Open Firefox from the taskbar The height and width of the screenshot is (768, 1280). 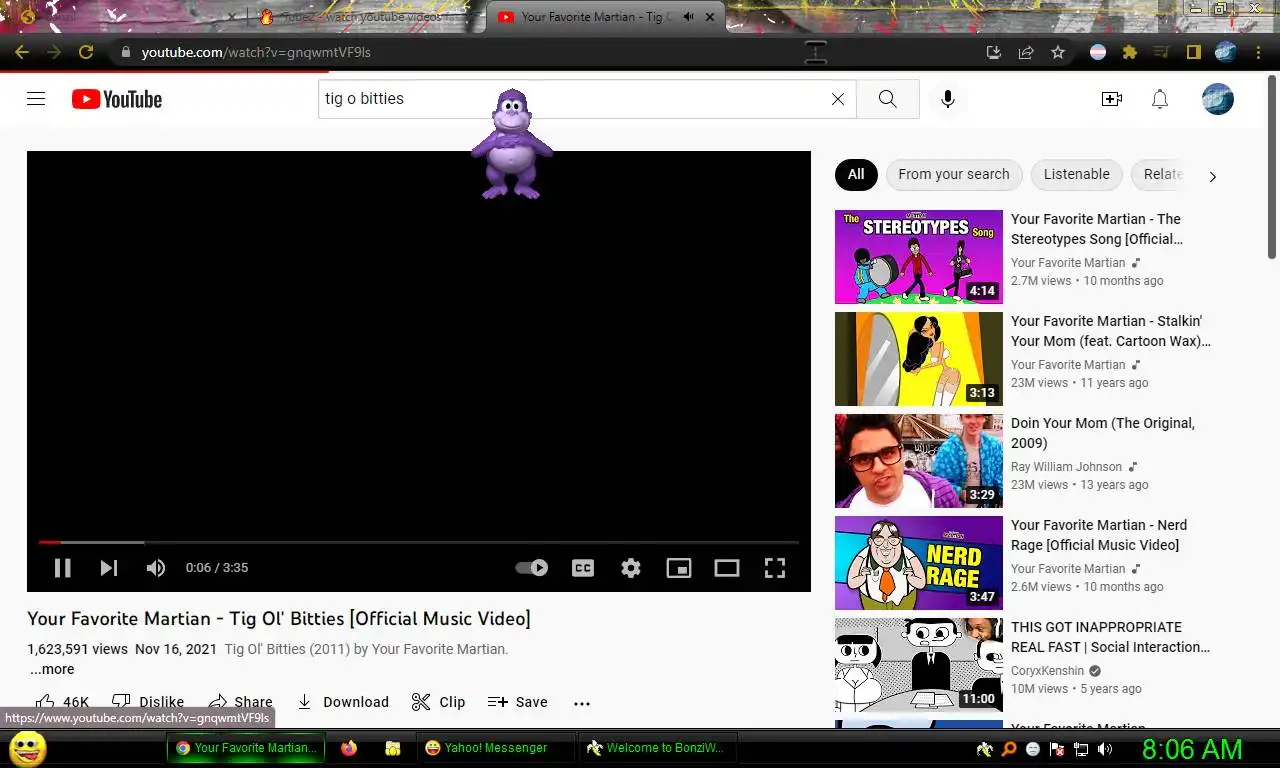click(x=349, y=748)
